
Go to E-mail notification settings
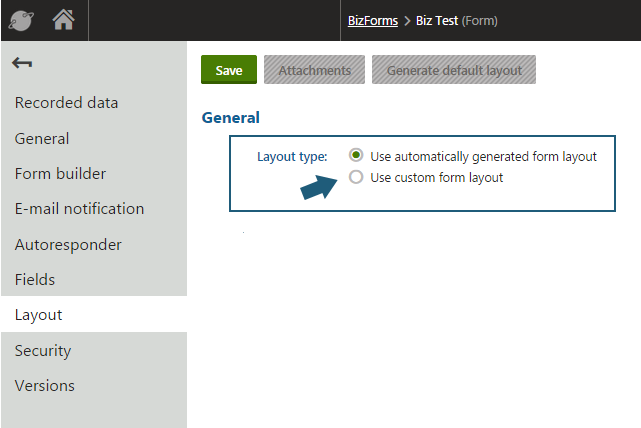point(79,209)
